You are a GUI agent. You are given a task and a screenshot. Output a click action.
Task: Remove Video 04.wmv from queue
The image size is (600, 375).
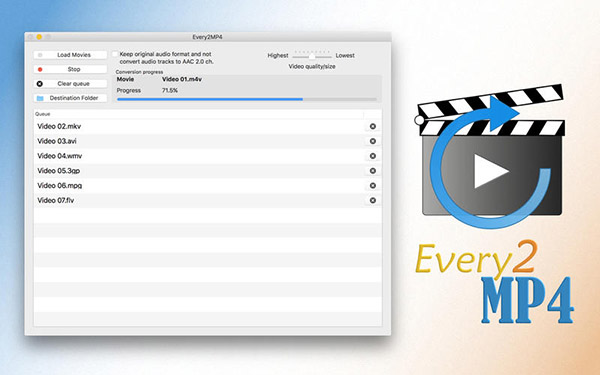(x=372, y=156)
